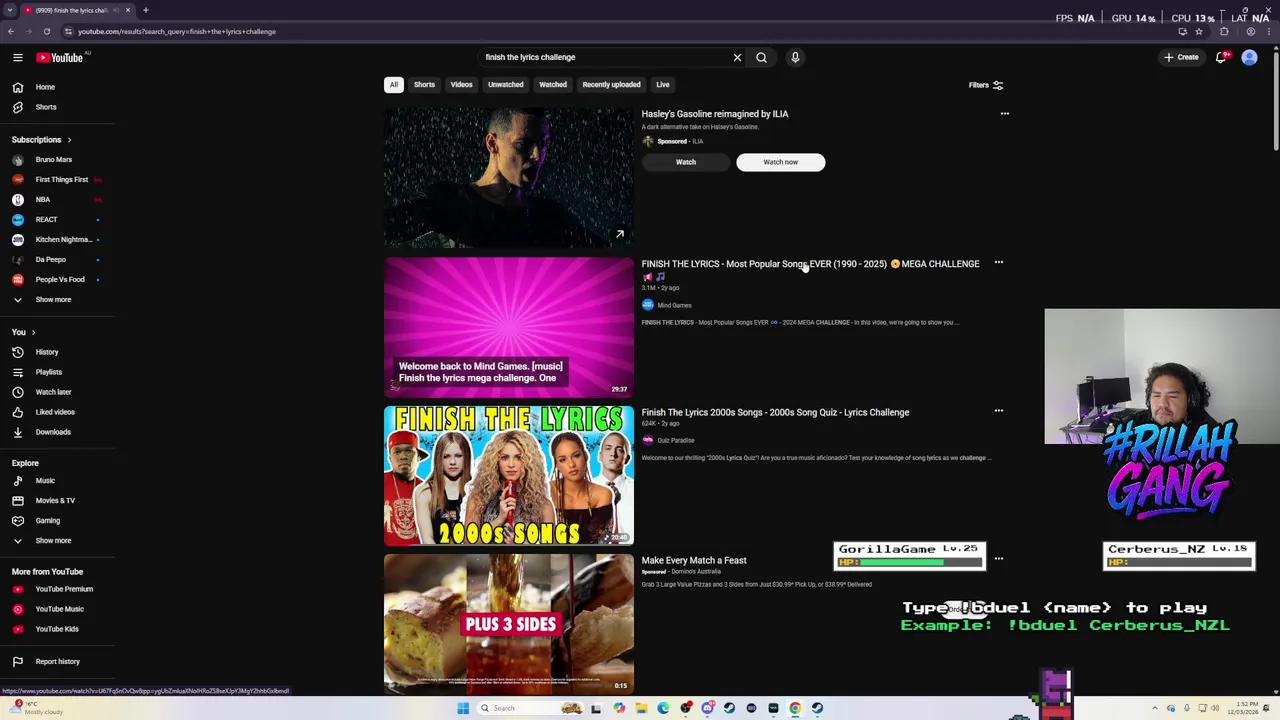1280x720 pixels.
Task: Select the Recently uploaded filter chip
Action: pyautogui.click(x=611, y=85)
